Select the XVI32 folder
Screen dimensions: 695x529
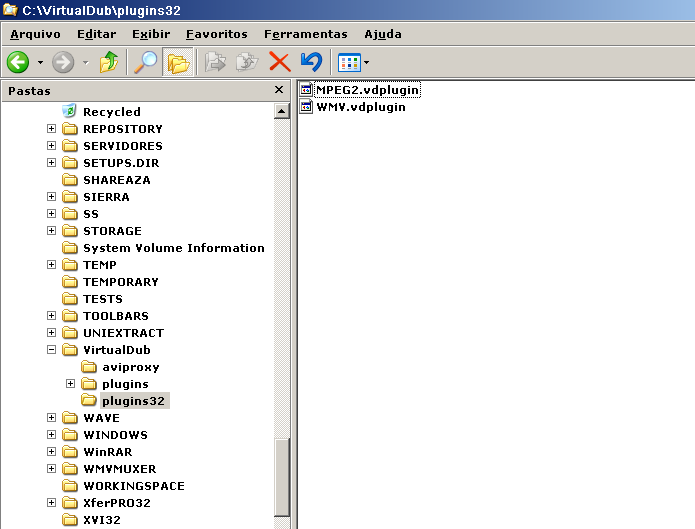point(102,520)
